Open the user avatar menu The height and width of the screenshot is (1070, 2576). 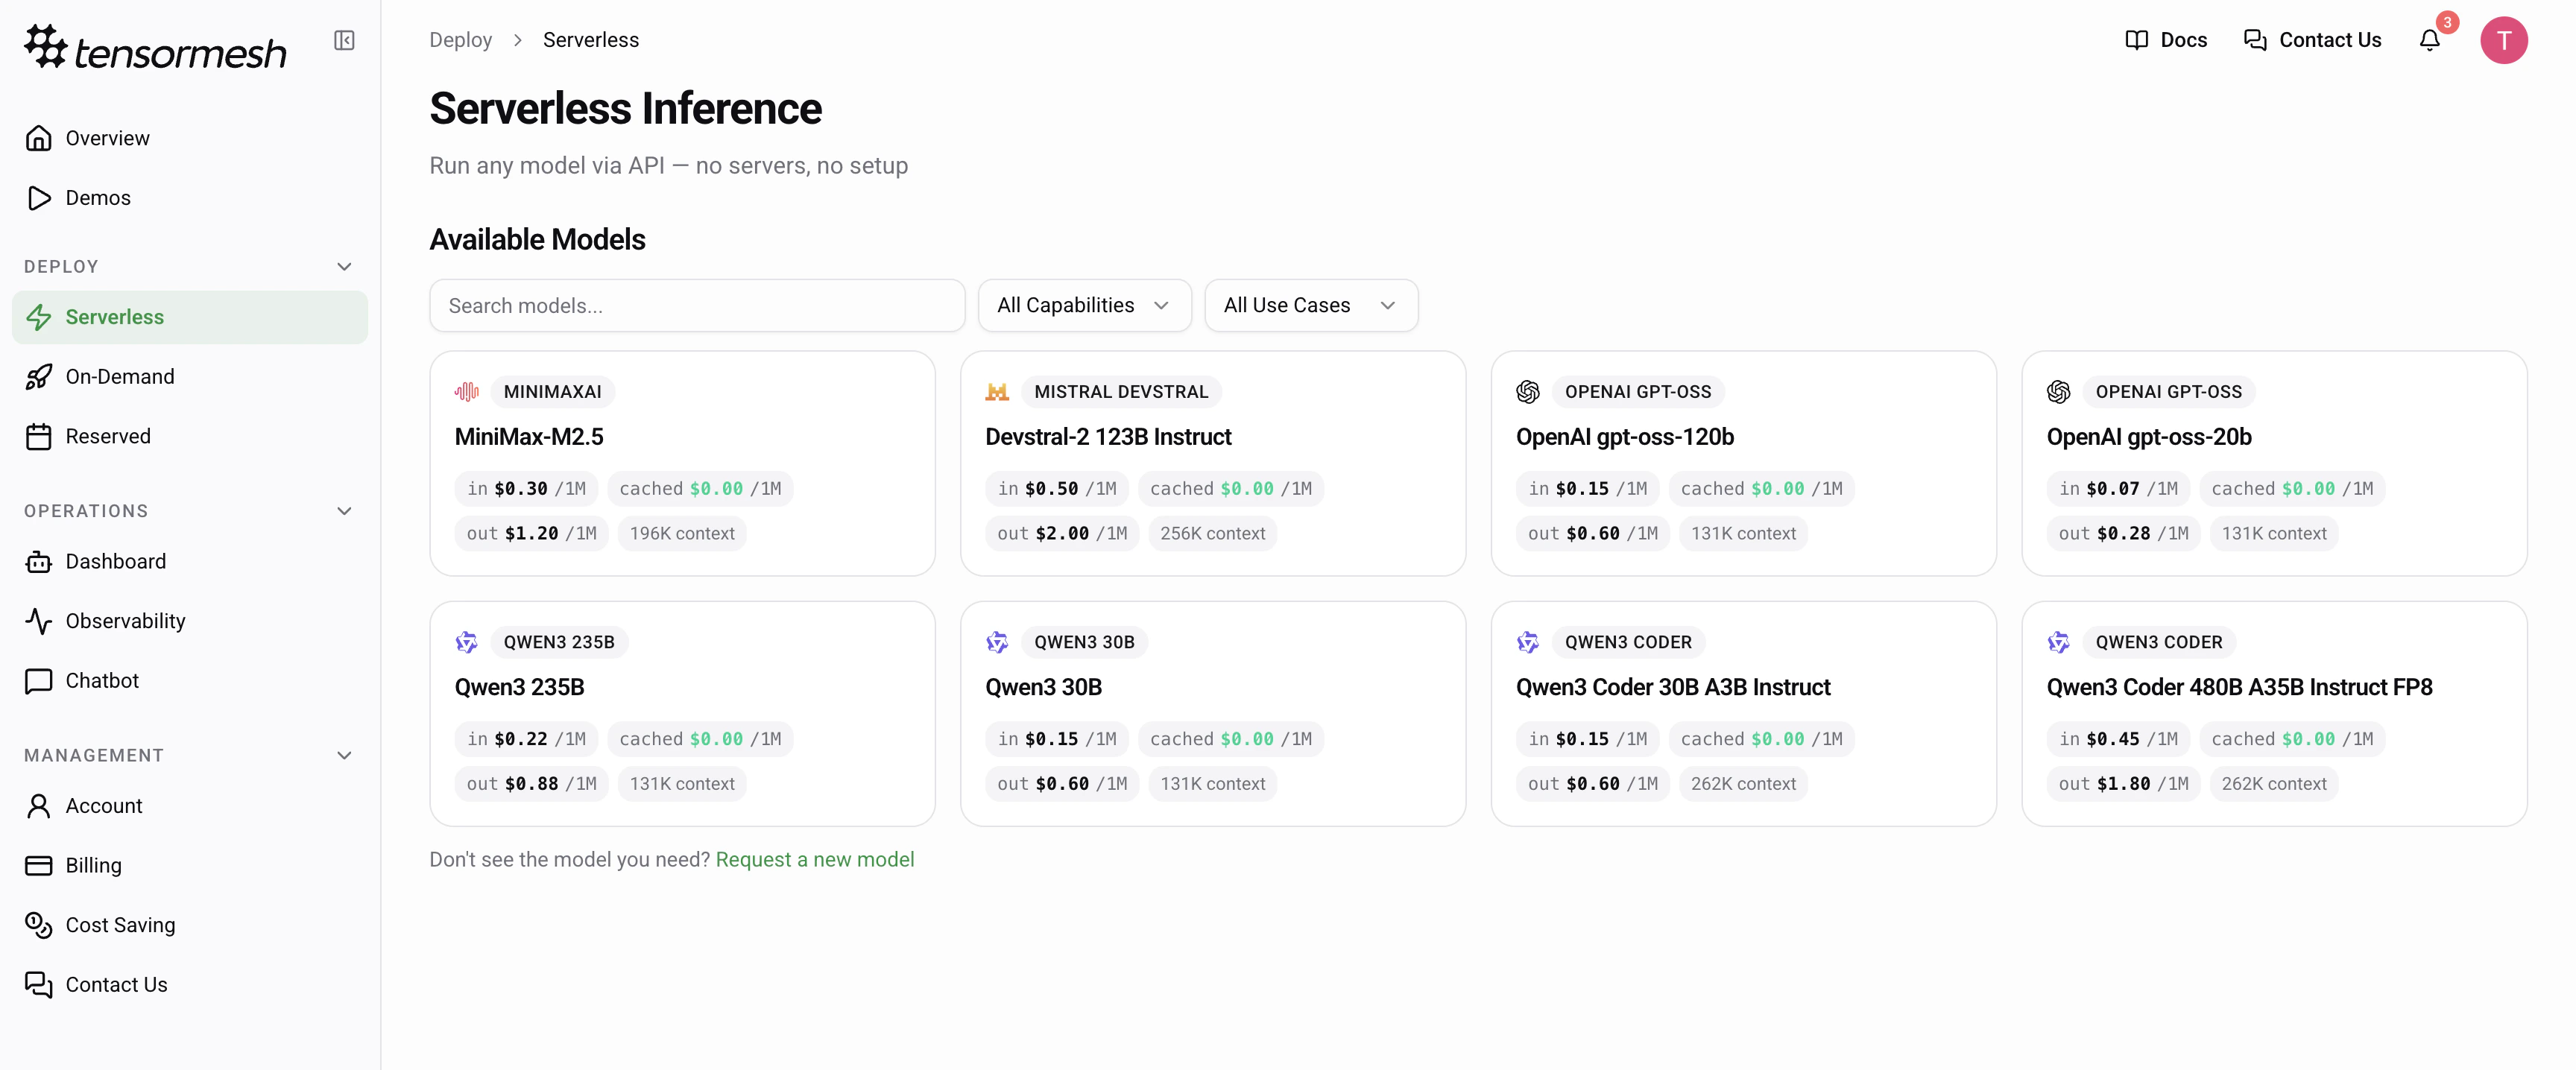[x=2503, y=40]
